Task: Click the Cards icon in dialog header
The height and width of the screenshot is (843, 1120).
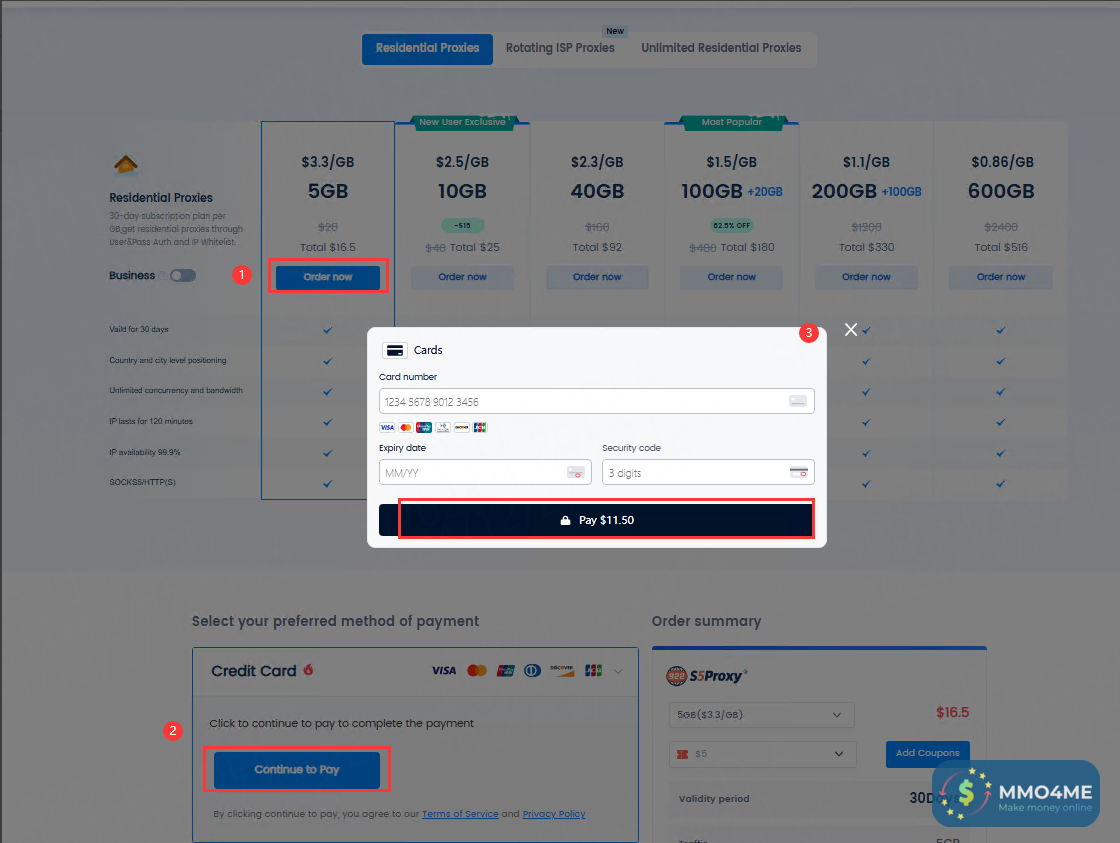Action: 395,350
